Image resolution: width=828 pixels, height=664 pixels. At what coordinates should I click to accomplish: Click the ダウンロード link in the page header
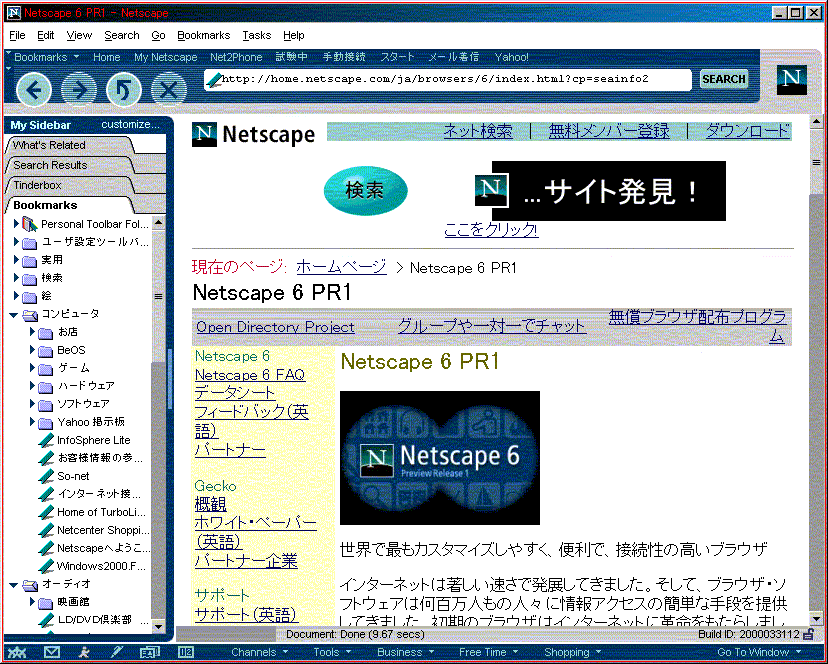[x=748, y=130]
